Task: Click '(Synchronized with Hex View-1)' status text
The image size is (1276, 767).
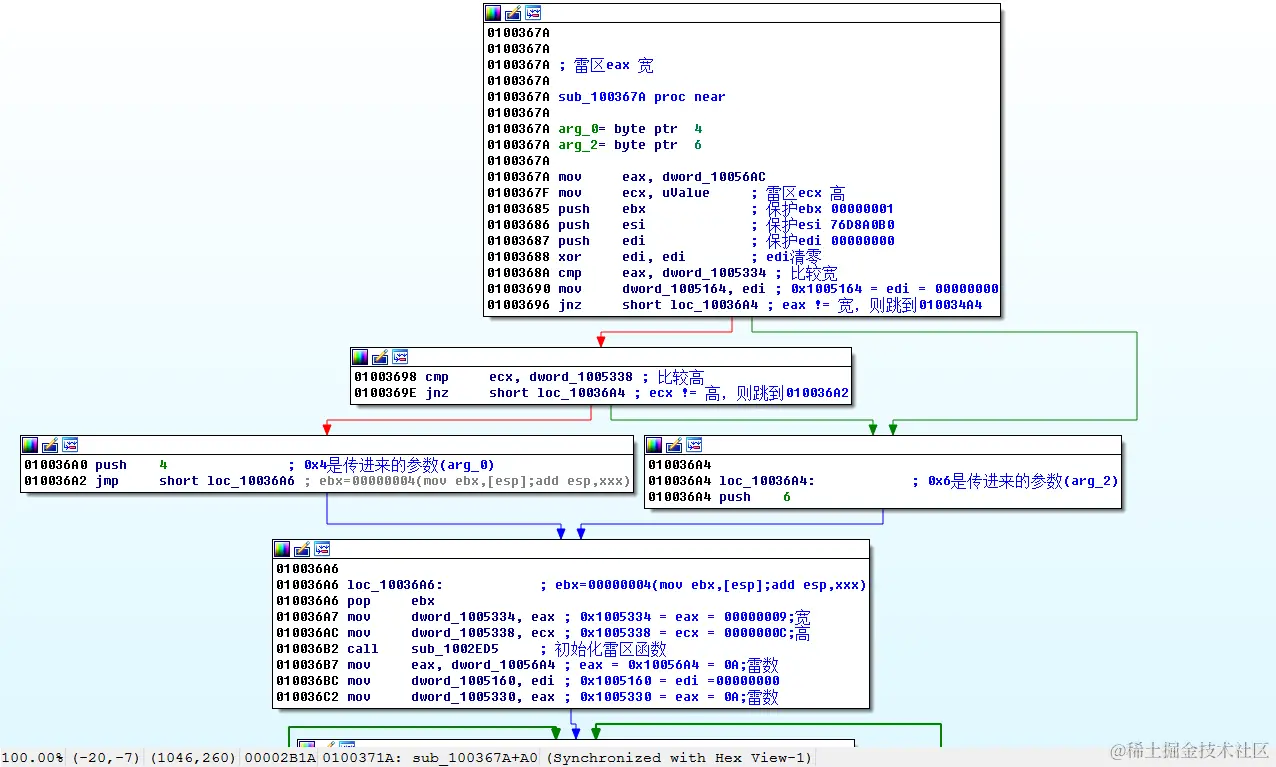Action: [x=679, y=758]
